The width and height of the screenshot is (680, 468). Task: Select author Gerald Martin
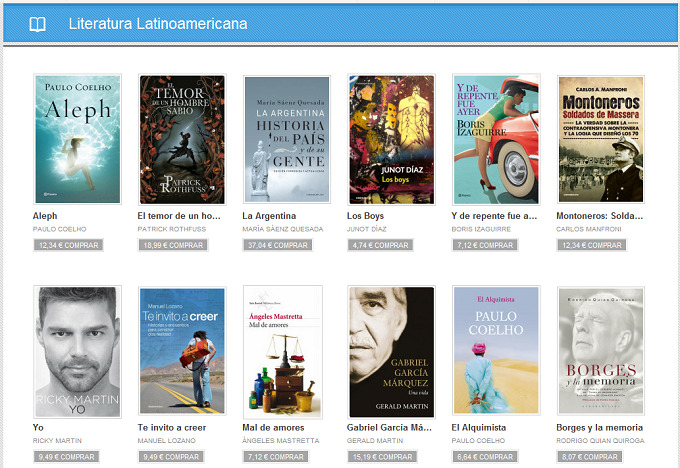click(x=375, y=441)
